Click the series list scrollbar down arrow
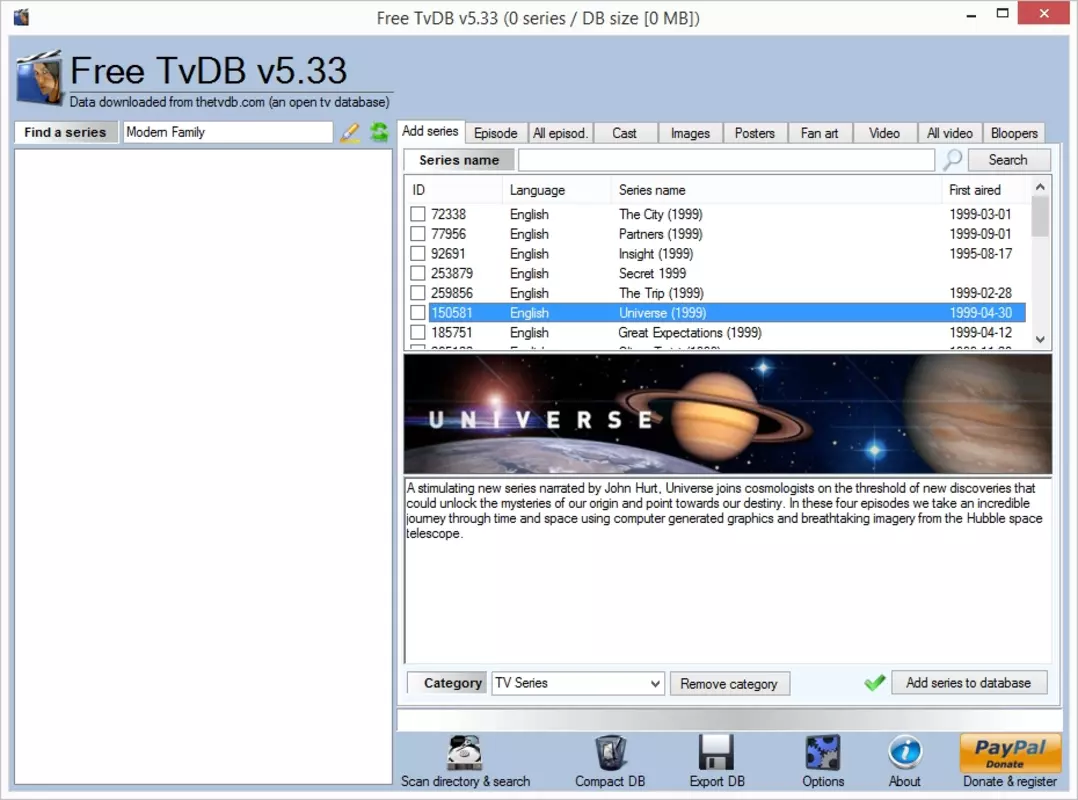Image resolution: width=1078 pixels, height=800 pixels. [1040, 339]
